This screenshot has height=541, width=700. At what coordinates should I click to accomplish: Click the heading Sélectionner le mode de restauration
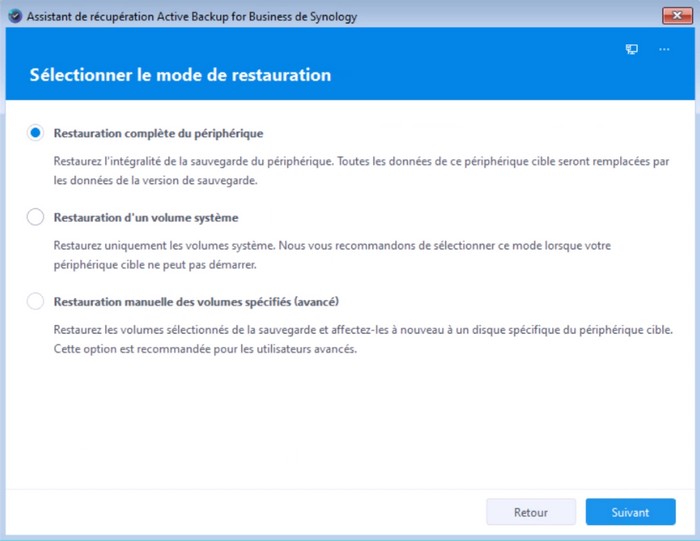click(x=180, y=75)
